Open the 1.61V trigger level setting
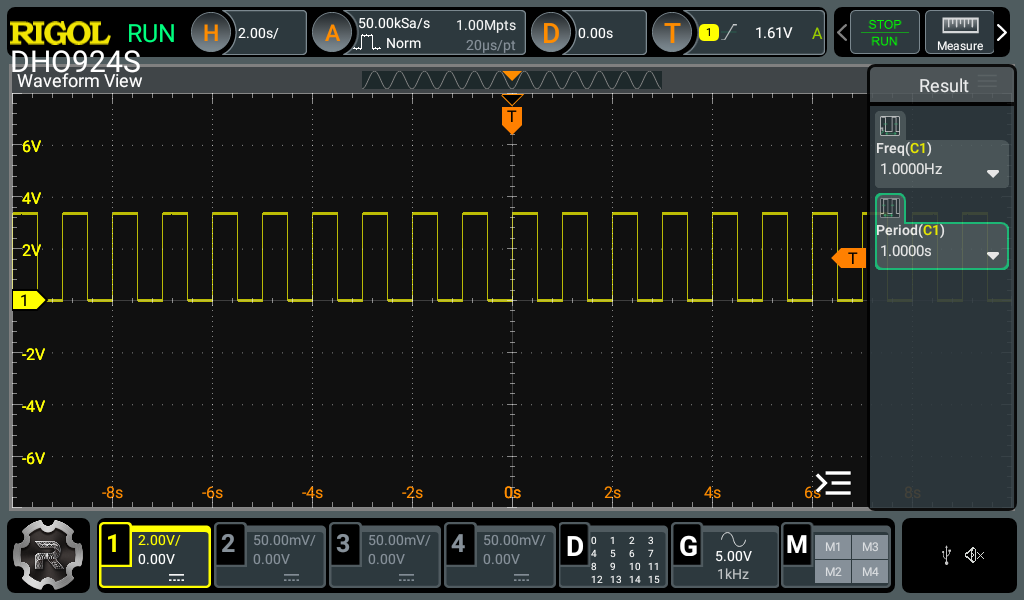1024x600 pixels. click(x=773, y=33)
